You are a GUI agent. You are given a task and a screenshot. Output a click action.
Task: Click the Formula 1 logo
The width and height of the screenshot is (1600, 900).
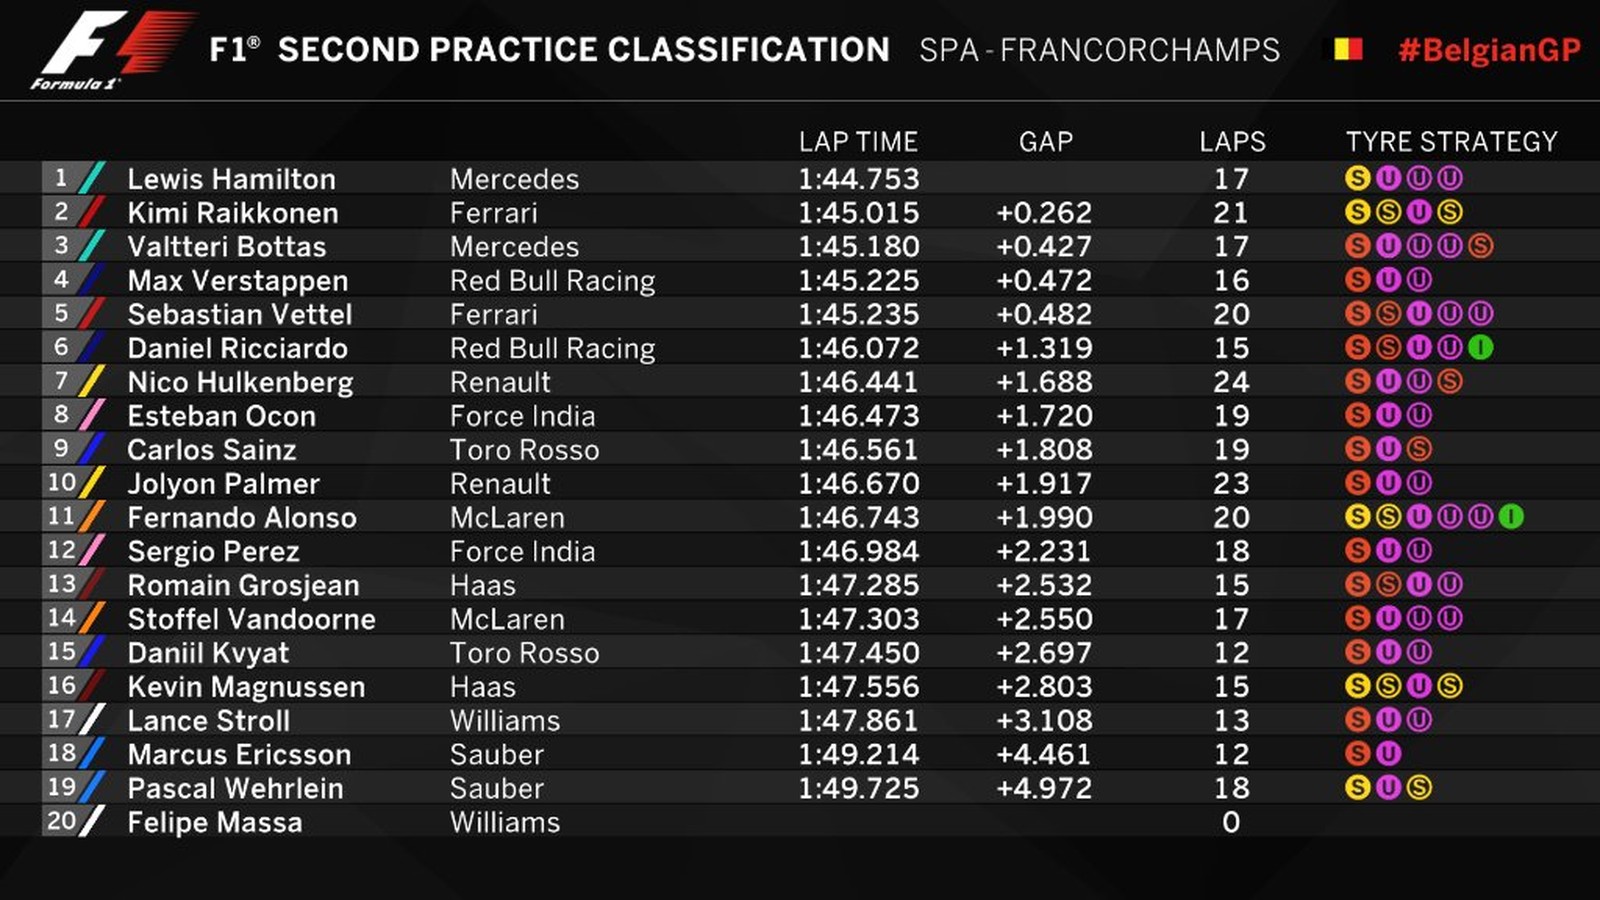pyautogui.click(x=112, y=49)
